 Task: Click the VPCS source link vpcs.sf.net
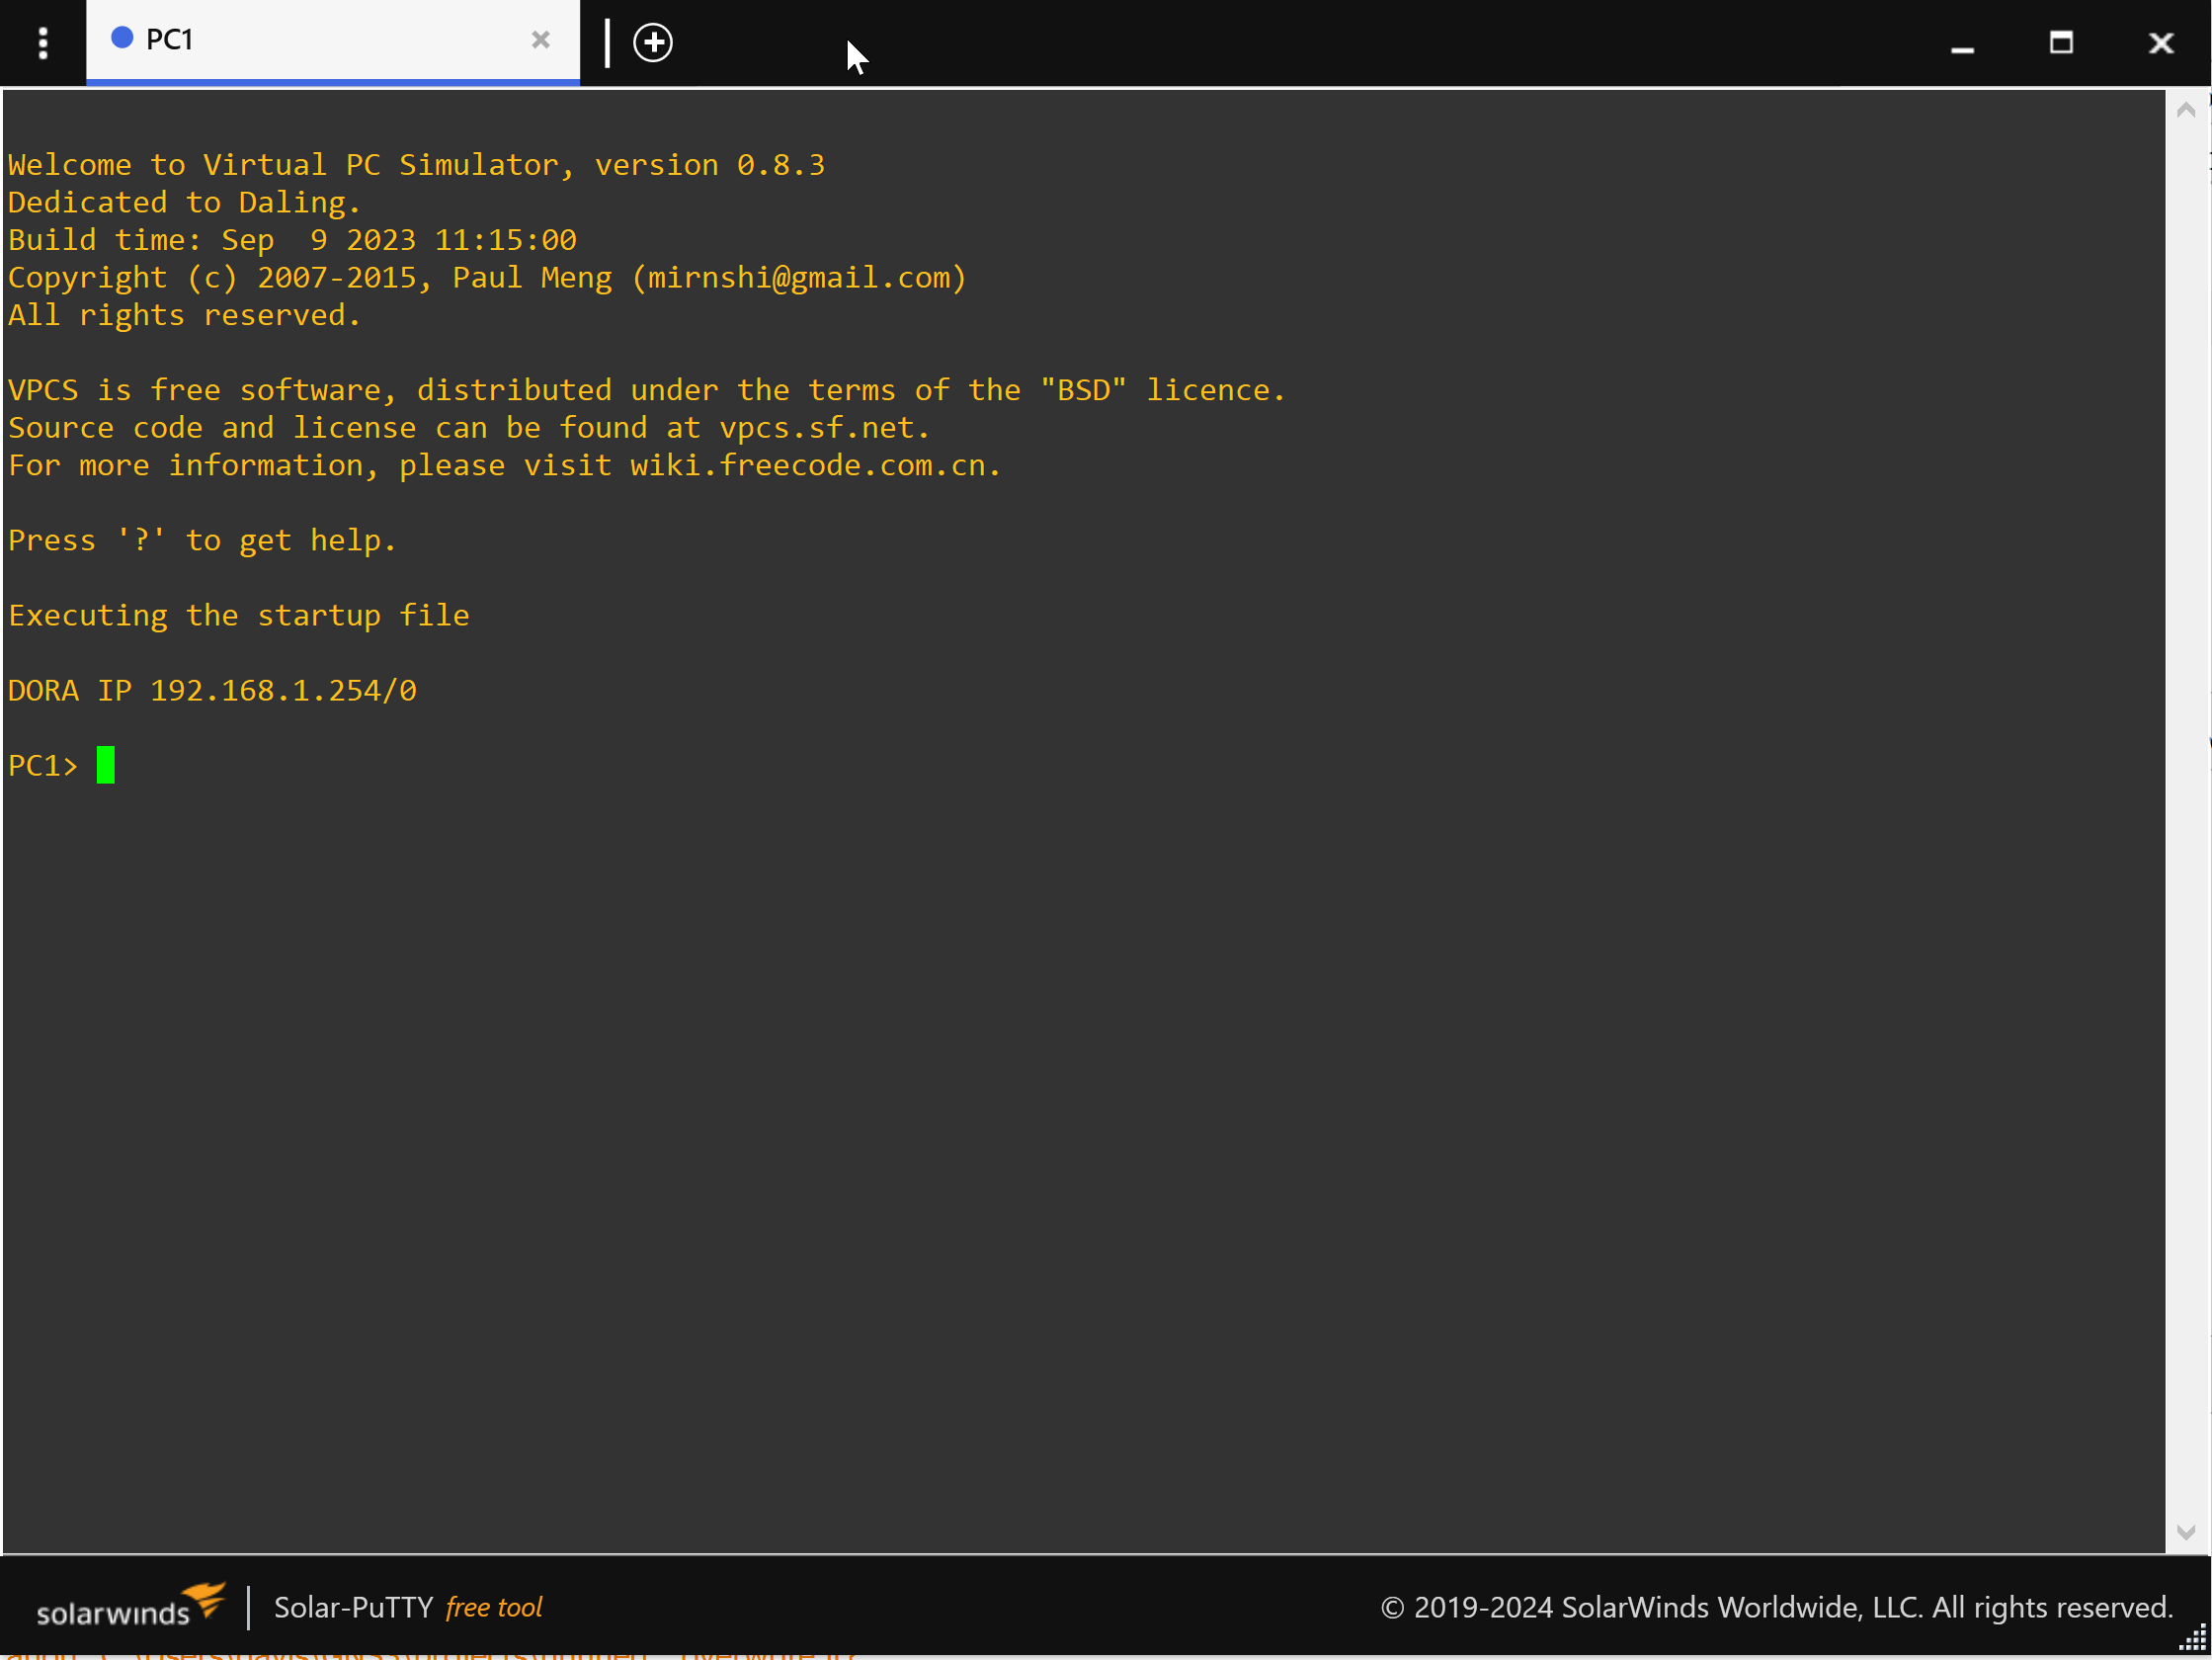click(816, 427)
